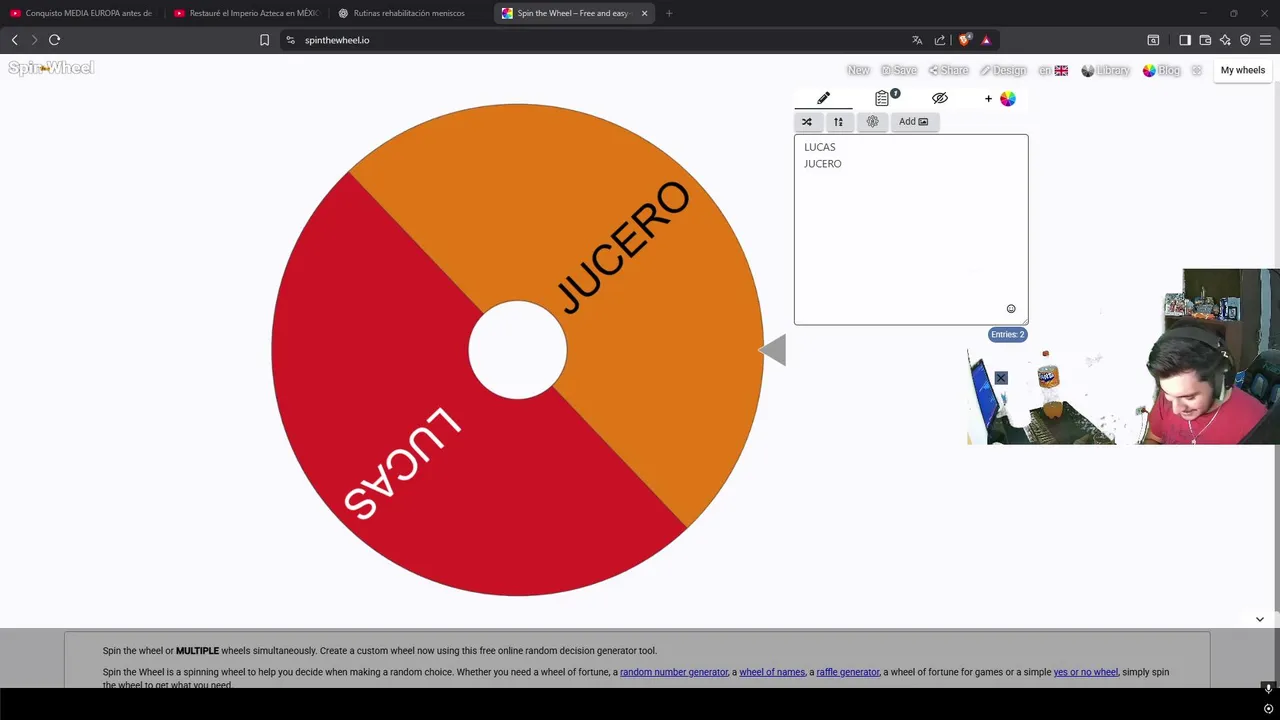Screen dimensions: 1280x720
Task: Go back in browser history
Action: (14, 40)
